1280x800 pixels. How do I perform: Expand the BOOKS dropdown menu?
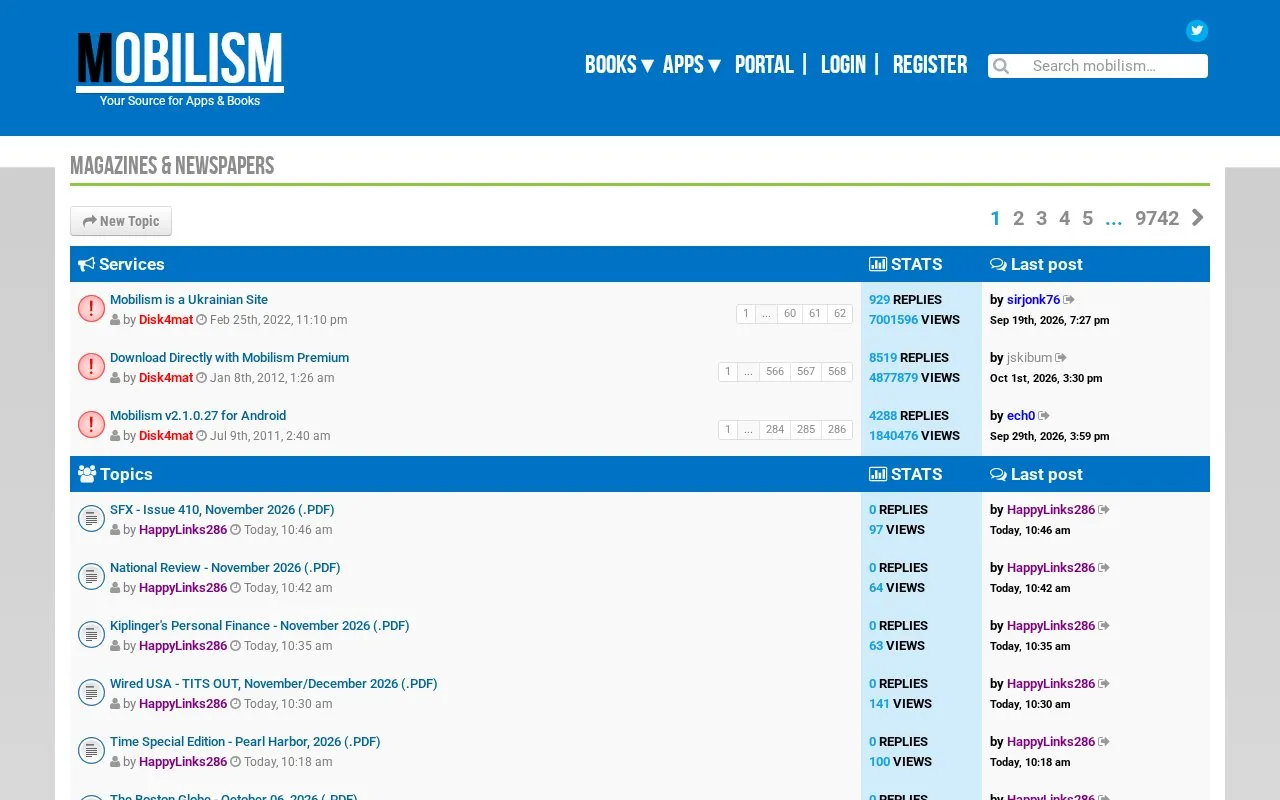tap(619, 65)
